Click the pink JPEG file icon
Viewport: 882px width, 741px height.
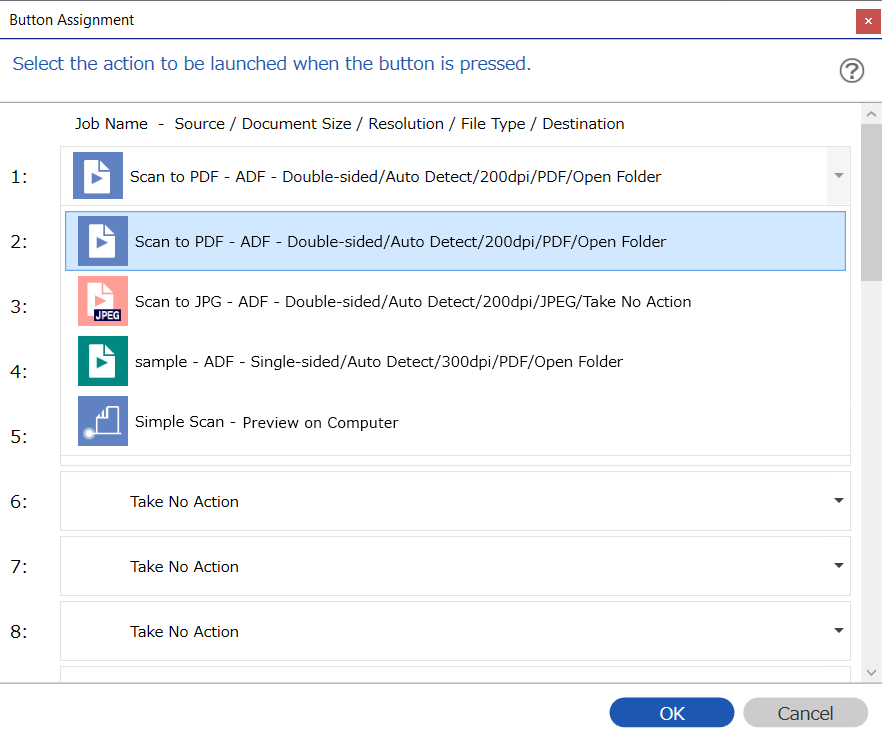103,301
